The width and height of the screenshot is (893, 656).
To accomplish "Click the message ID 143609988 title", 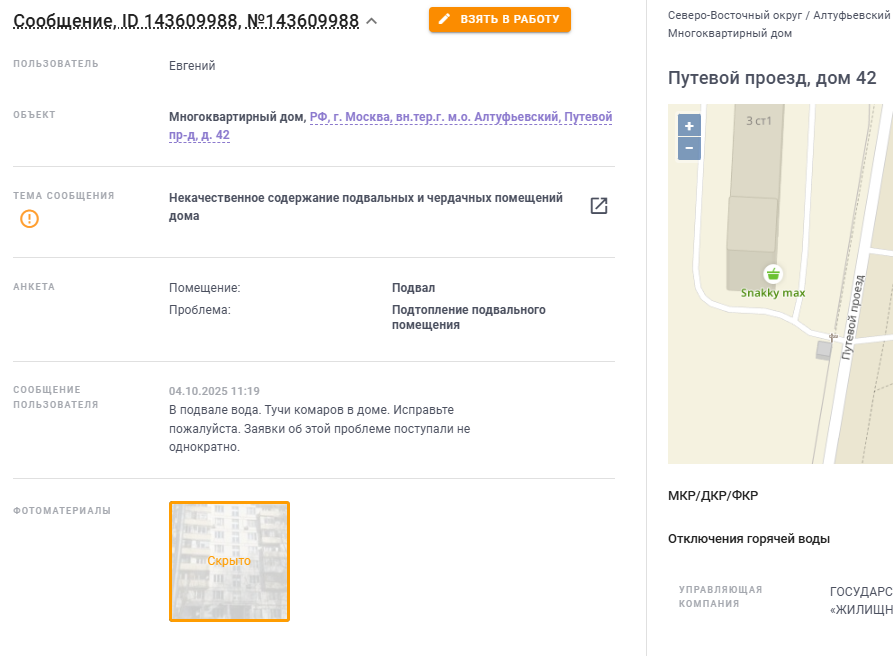I will point(186,21).
